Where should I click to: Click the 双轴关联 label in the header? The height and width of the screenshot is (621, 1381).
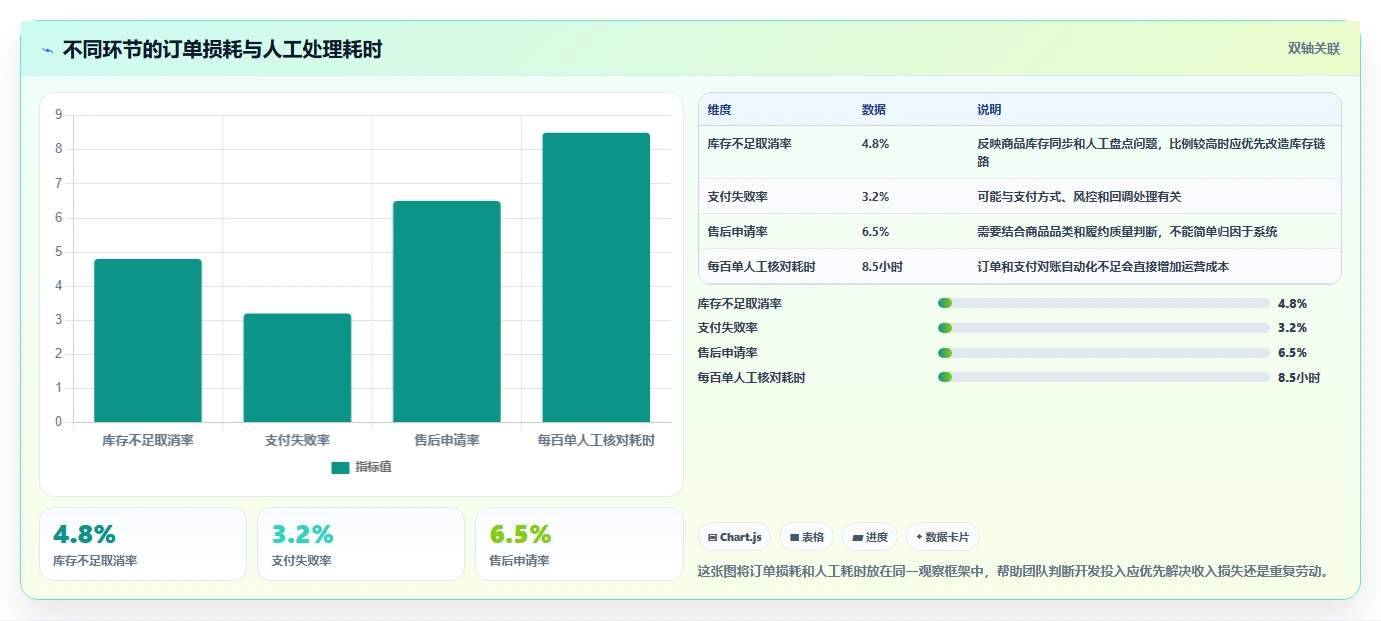[x=1313, y=48]
